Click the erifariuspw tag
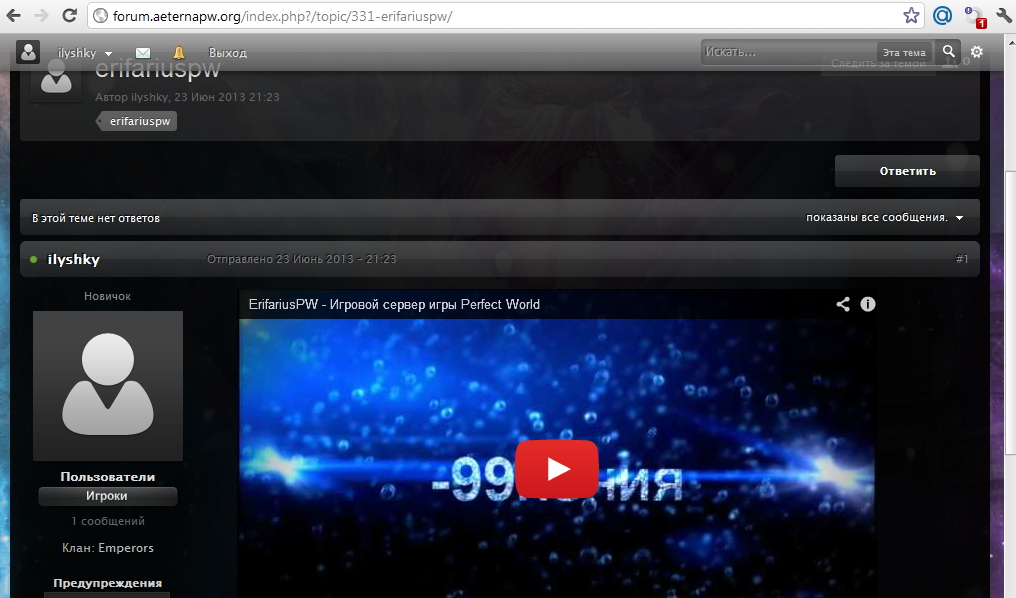The height and width of the screenshot is (598, 1016). (x=137, y=121)
